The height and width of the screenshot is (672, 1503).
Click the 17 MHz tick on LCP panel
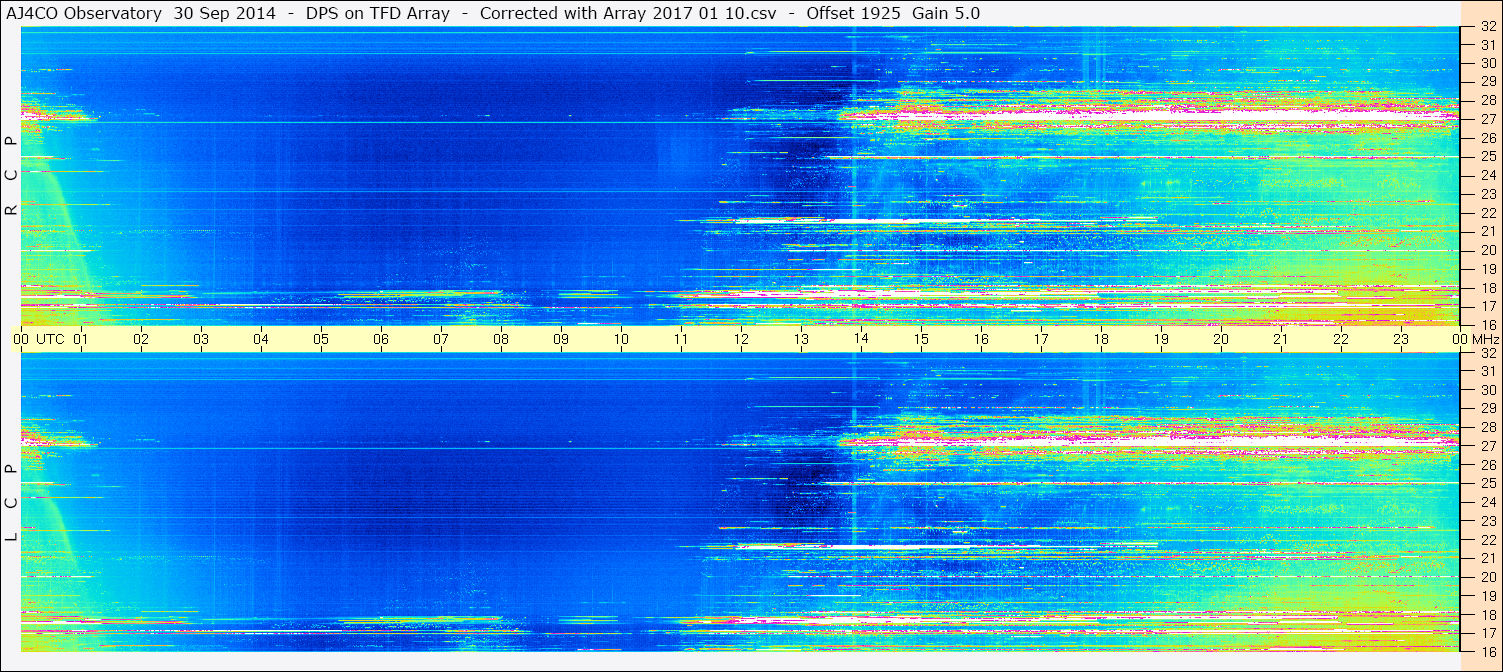[1487, 632]
